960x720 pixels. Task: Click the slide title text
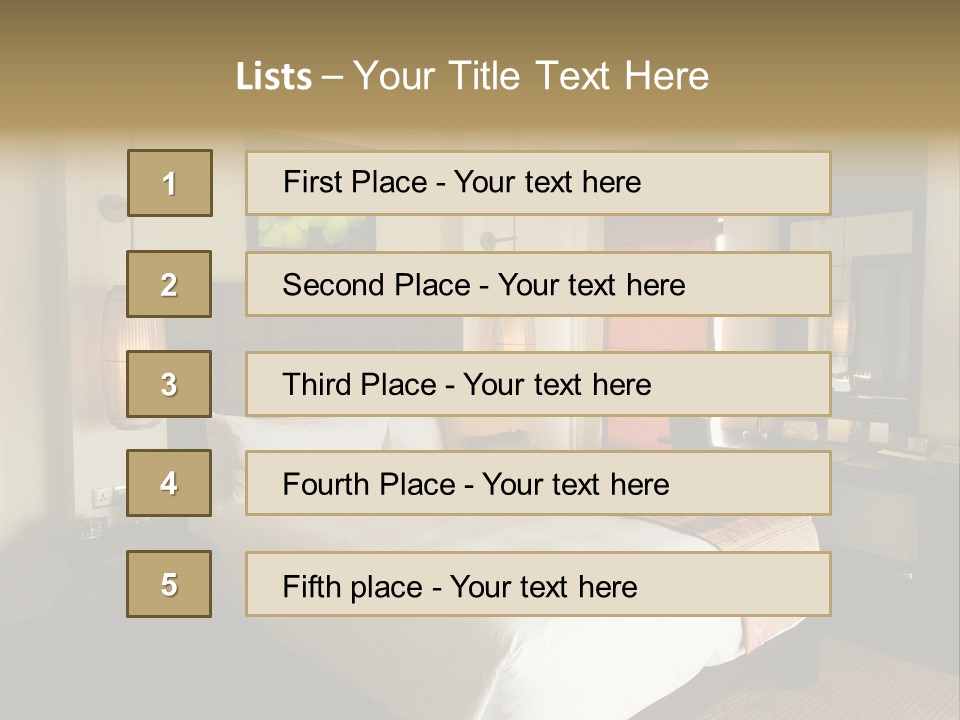point(472,76)
